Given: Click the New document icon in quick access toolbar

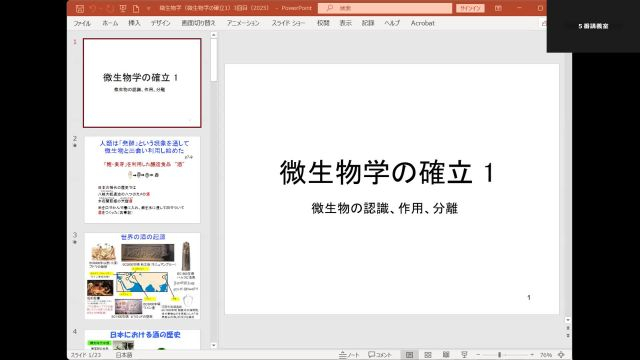Looking at the screenshot, I should [x=136, y=8].
